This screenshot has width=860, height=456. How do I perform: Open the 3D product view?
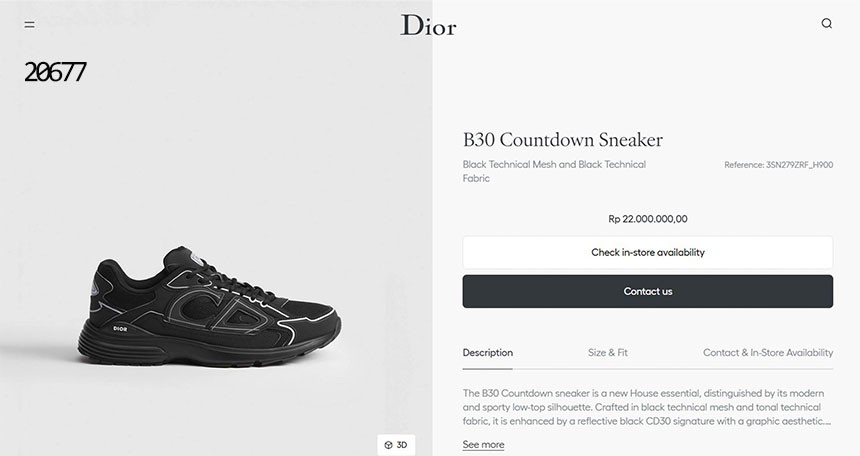(x=396, y=445)
